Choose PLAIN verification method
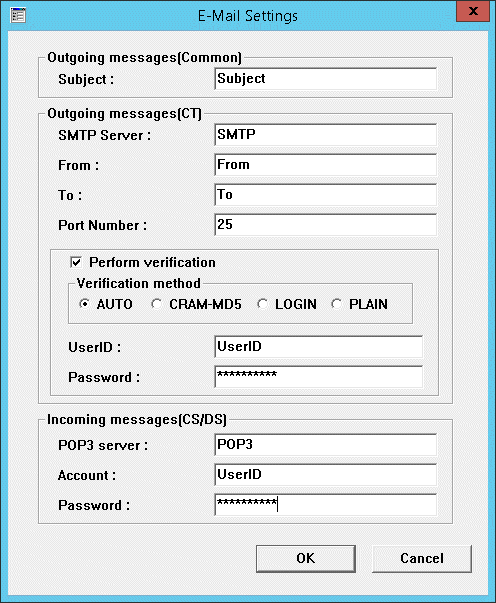Screen dimensions: 496x603 click(x=336, y=304)
